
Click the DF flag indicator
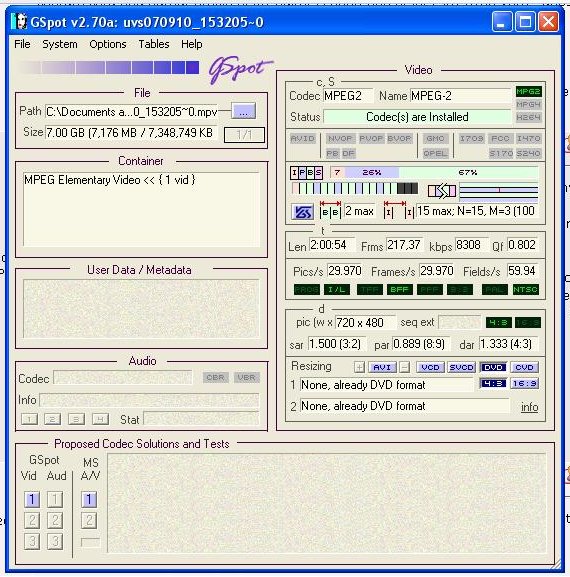click(348, 153)
